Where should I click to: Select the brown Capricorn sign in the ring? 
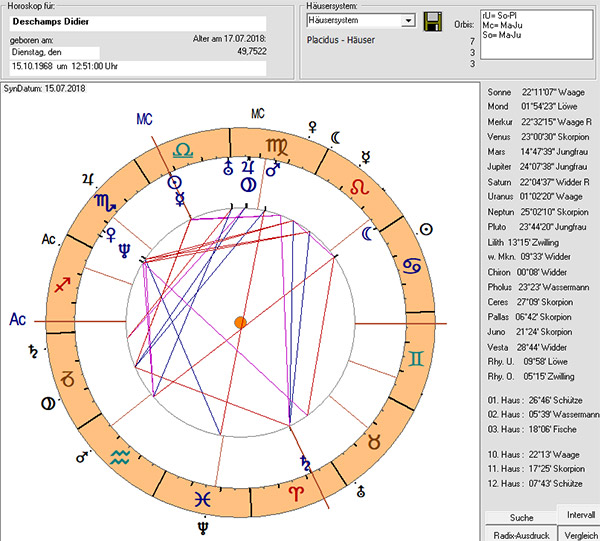pos(68,379)
